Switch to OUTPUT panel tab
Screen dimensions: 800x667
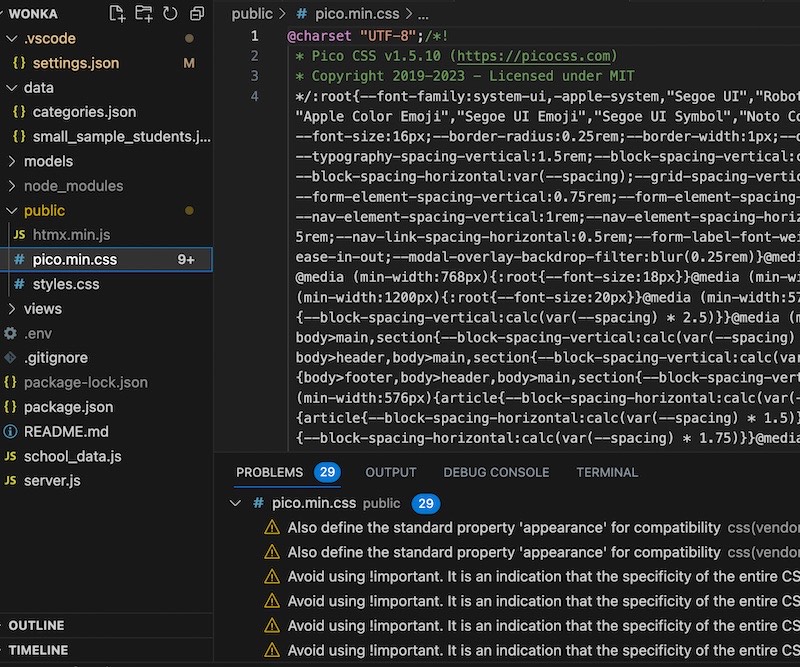(391, 473)
